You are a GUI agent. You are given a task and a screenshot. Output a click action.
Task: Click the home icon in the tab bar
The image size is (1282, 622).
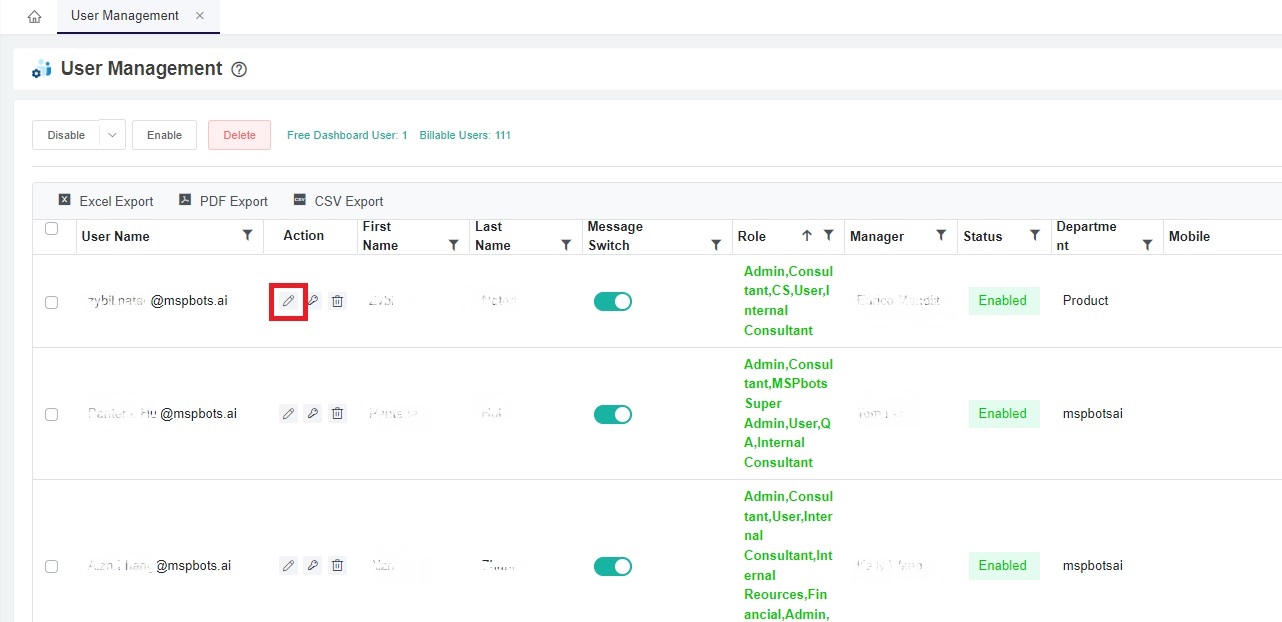click(x=33, y=16)
